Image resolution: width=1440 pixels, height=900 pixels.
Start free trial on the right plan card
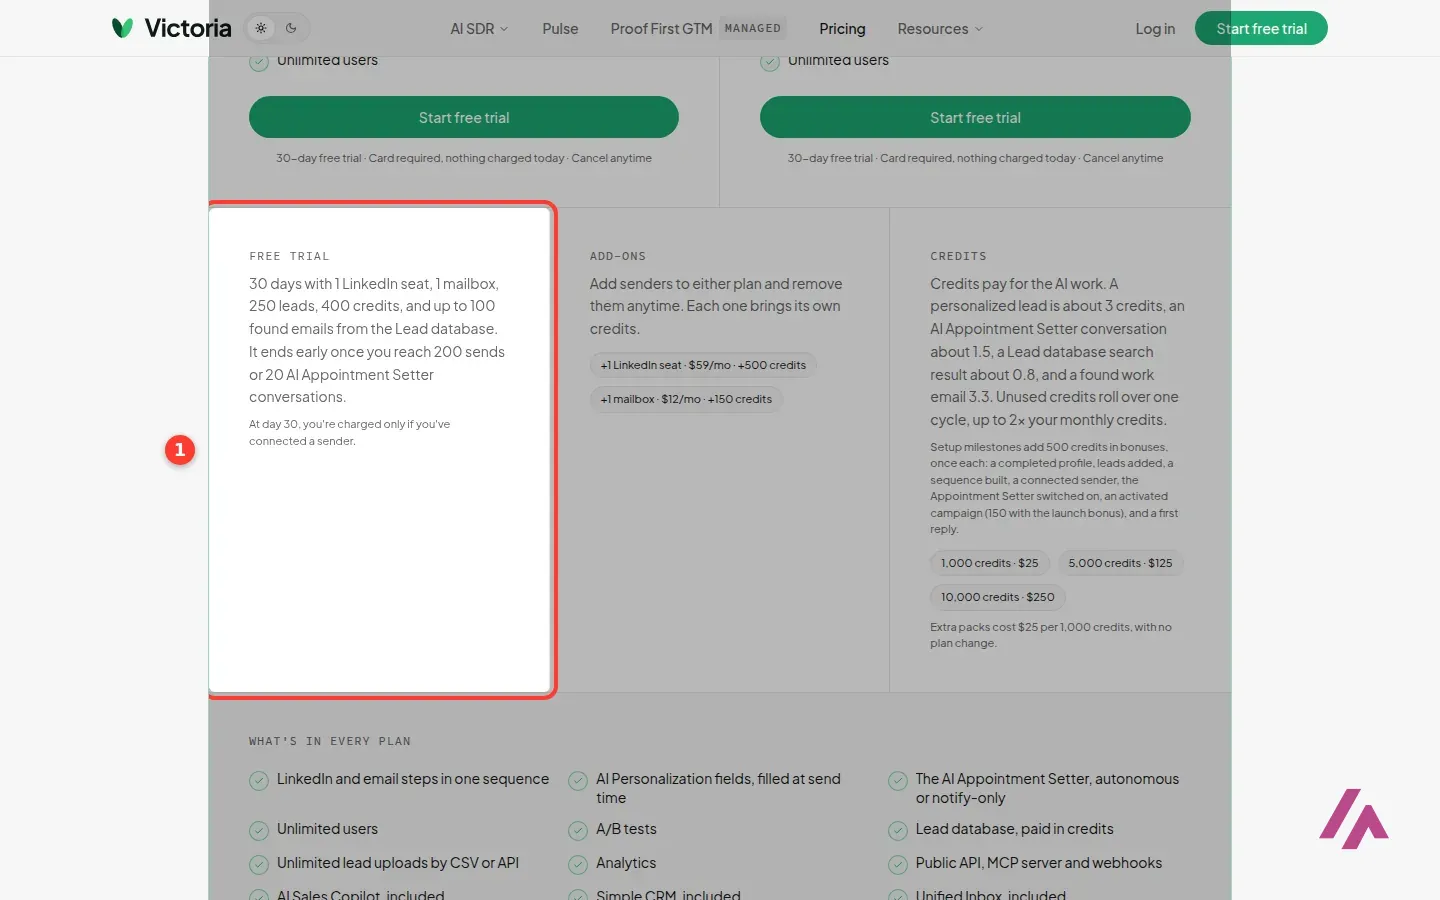[x=975, y=117]
